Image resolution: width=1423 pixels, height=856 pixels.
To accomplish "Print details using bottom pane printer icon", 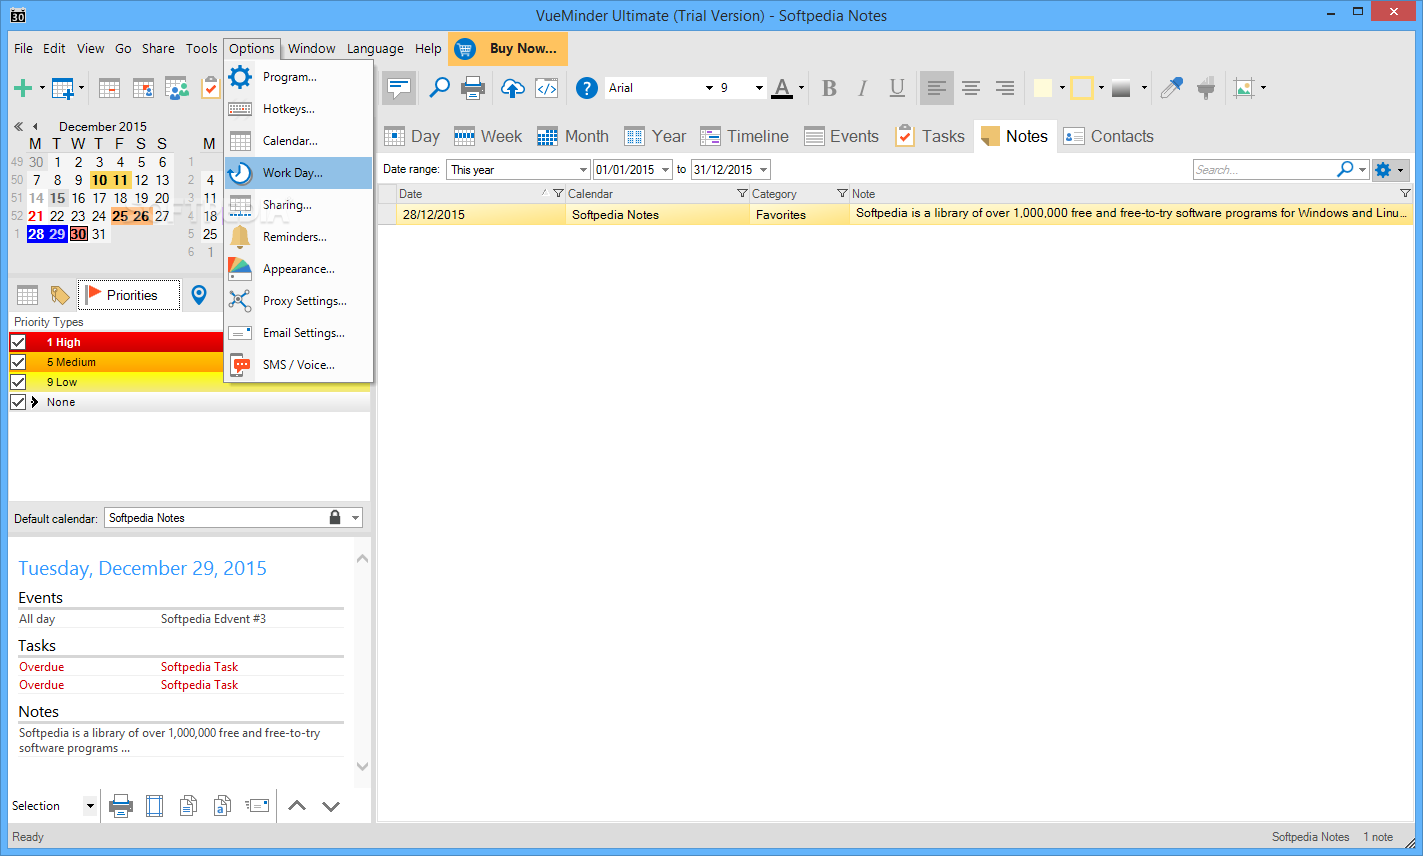I will (121, 806).
